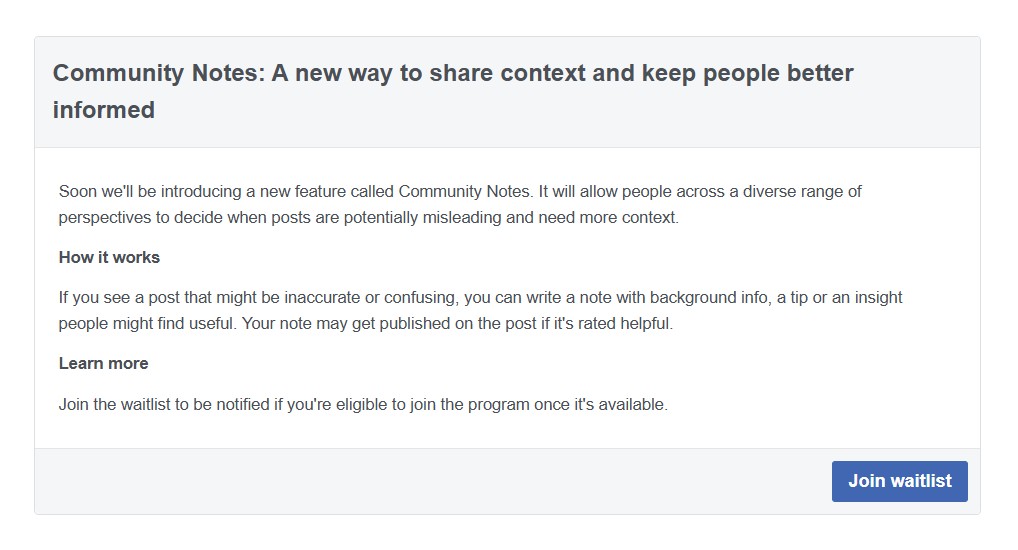Viewport: 1018px width, 550px height.
Task: Click the Join waitlist button
Action: (899, 481)
